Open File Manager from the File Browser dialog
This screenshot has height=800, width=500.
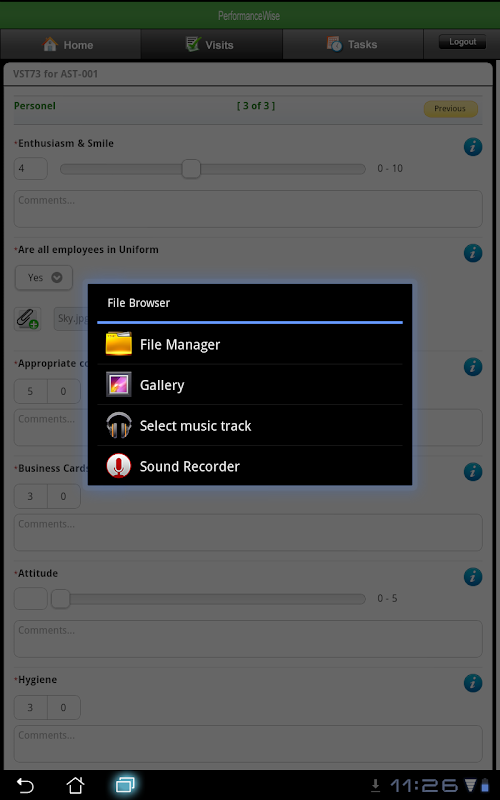[249, 344]
